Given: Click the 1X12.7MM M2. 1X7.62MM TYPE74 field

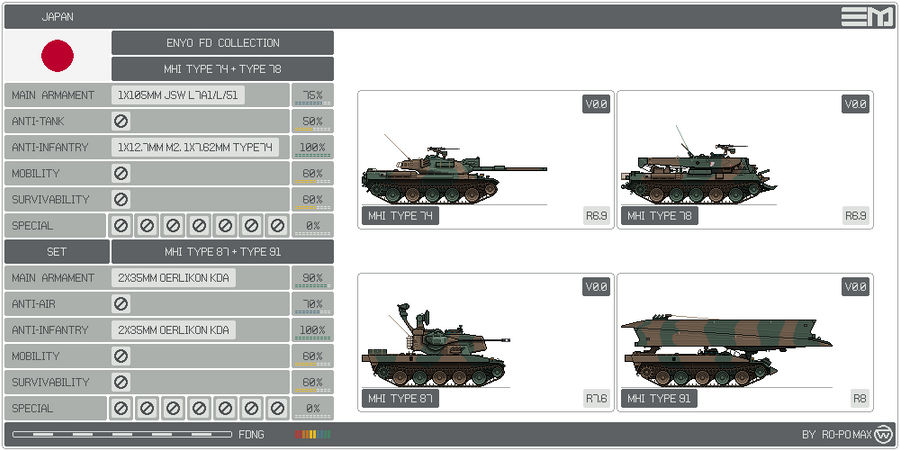Looking at the screenshot, I should (195, 147).
